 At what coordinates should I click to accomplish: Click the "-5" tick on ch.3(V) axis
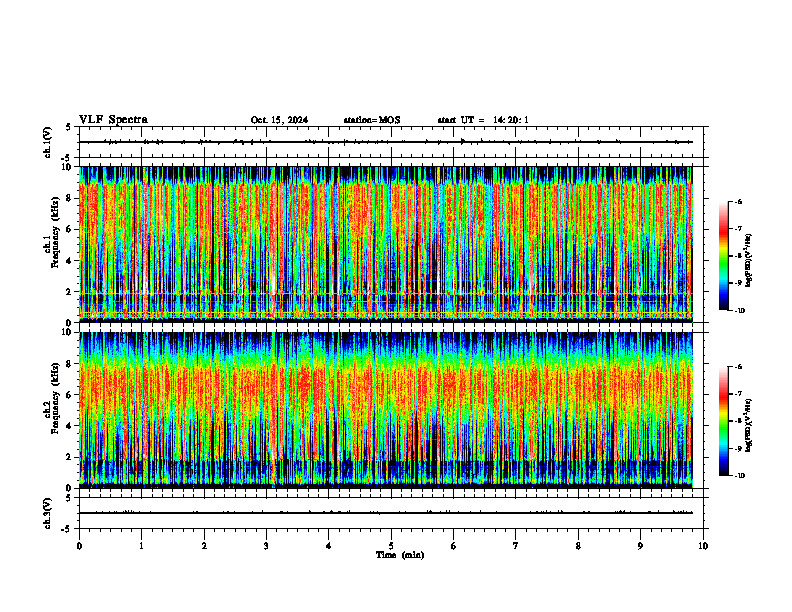pyautogui.click(x=67, y=529)
